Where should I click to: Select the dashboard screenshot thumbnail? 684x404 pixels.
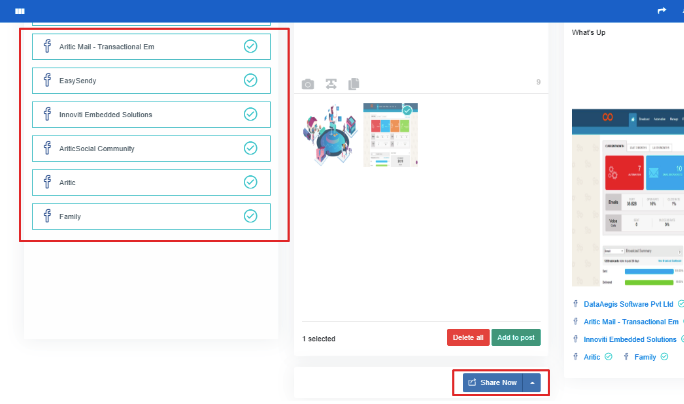pos(390,135)
